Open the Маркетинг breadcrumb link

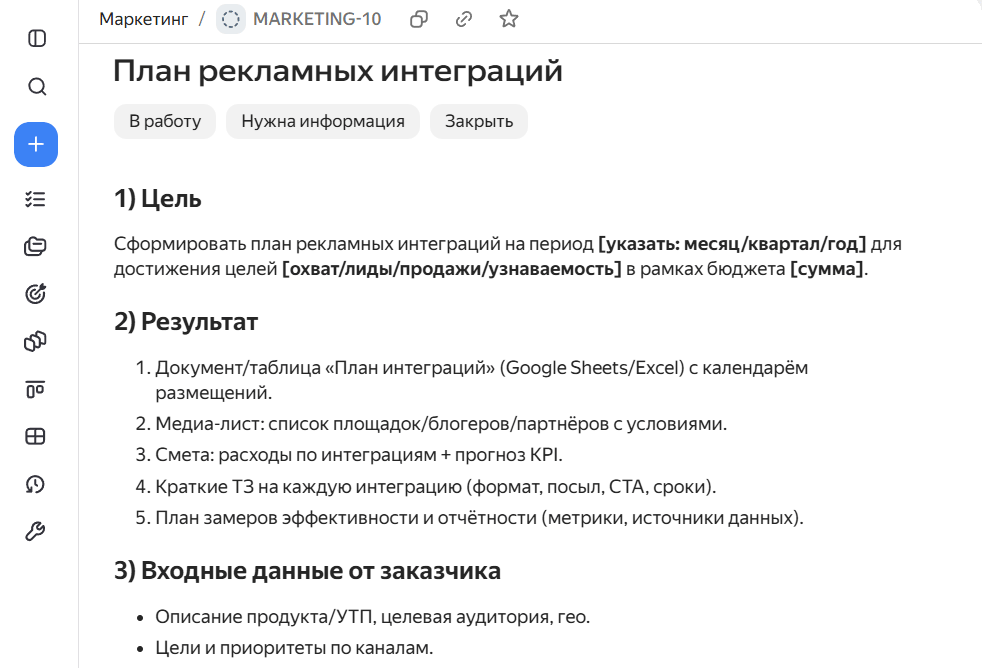click(x=143, y=19)
